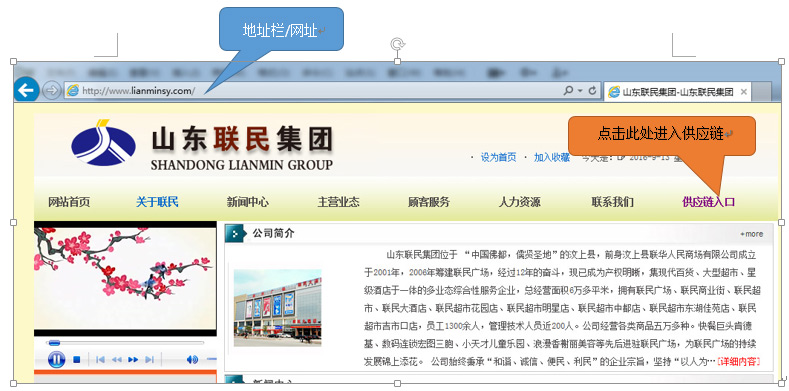Pause the video with the pause button
The width and height of the screenshot is (789, 391).
pyautogui.click(x=56, y=359)
